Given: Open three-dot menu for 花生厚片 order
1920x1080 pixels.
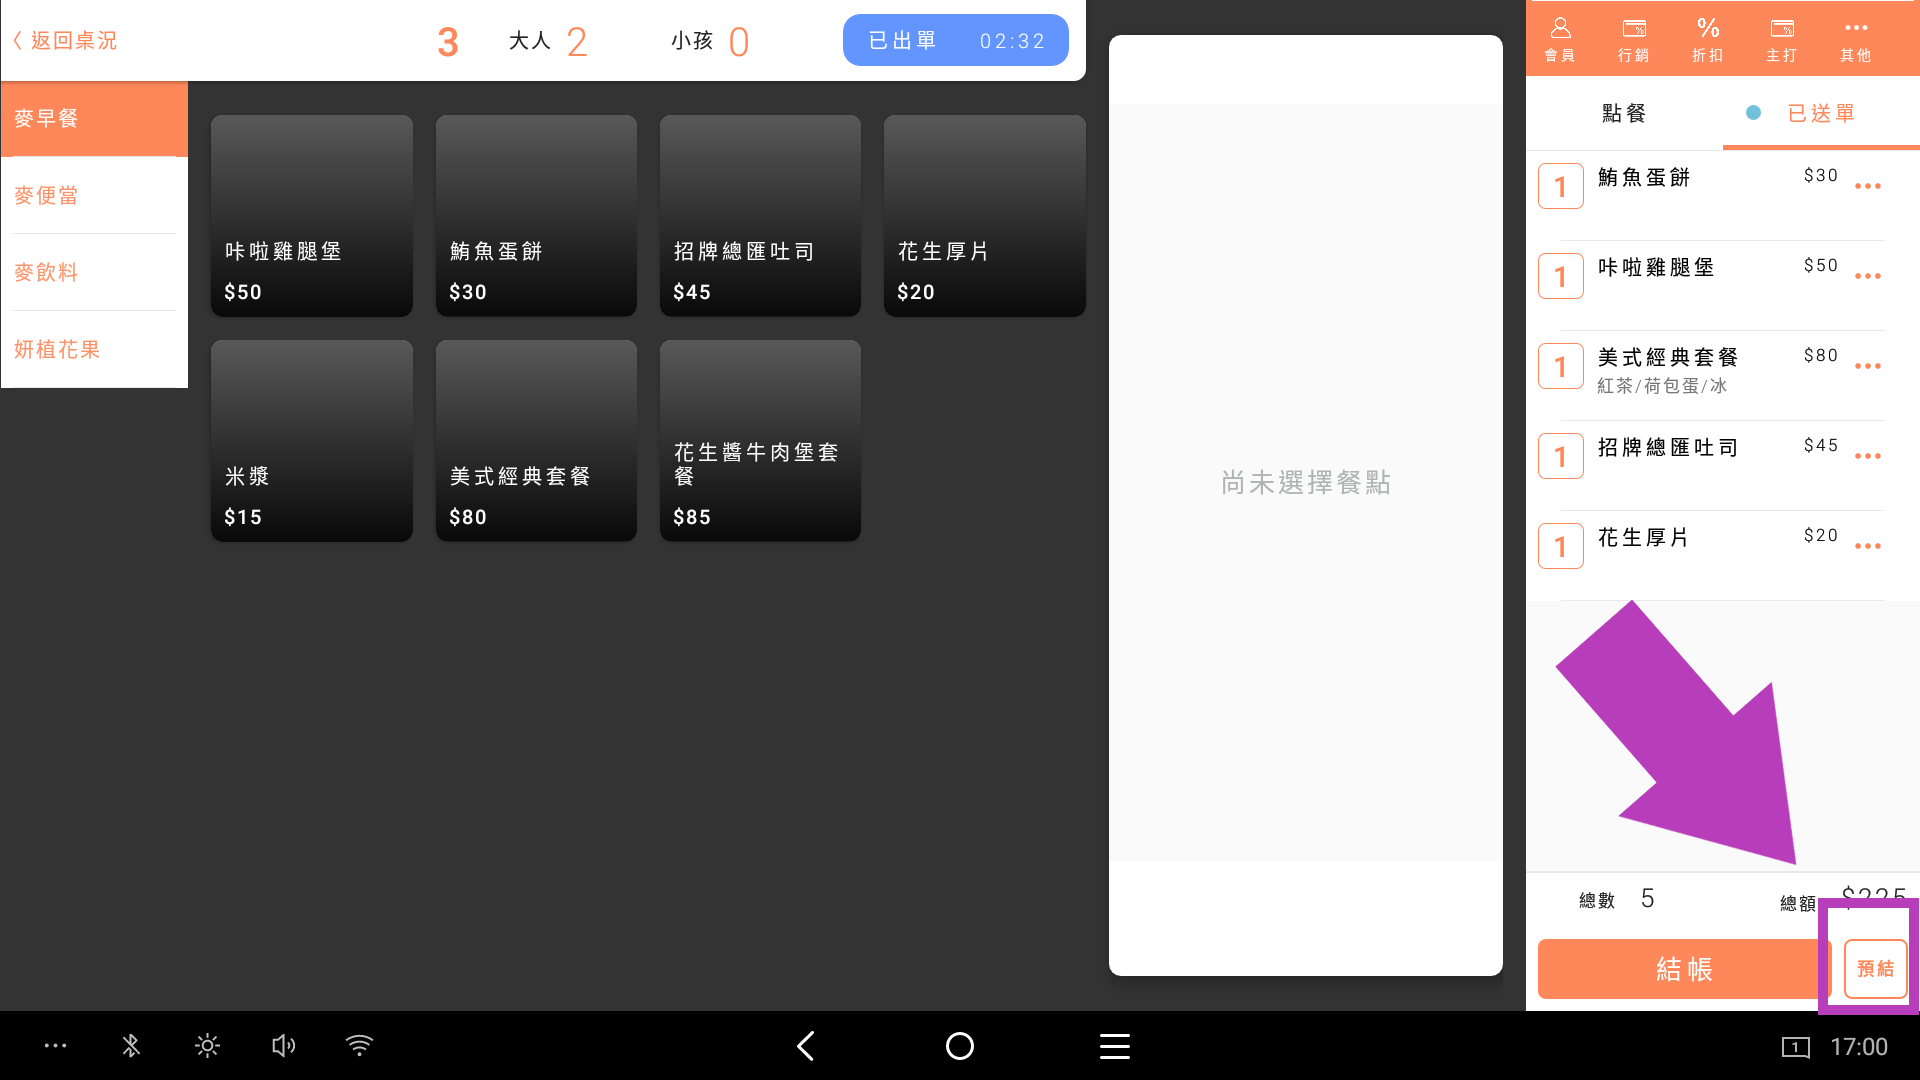Looking at the screenshot, I should coord(1867,546).
